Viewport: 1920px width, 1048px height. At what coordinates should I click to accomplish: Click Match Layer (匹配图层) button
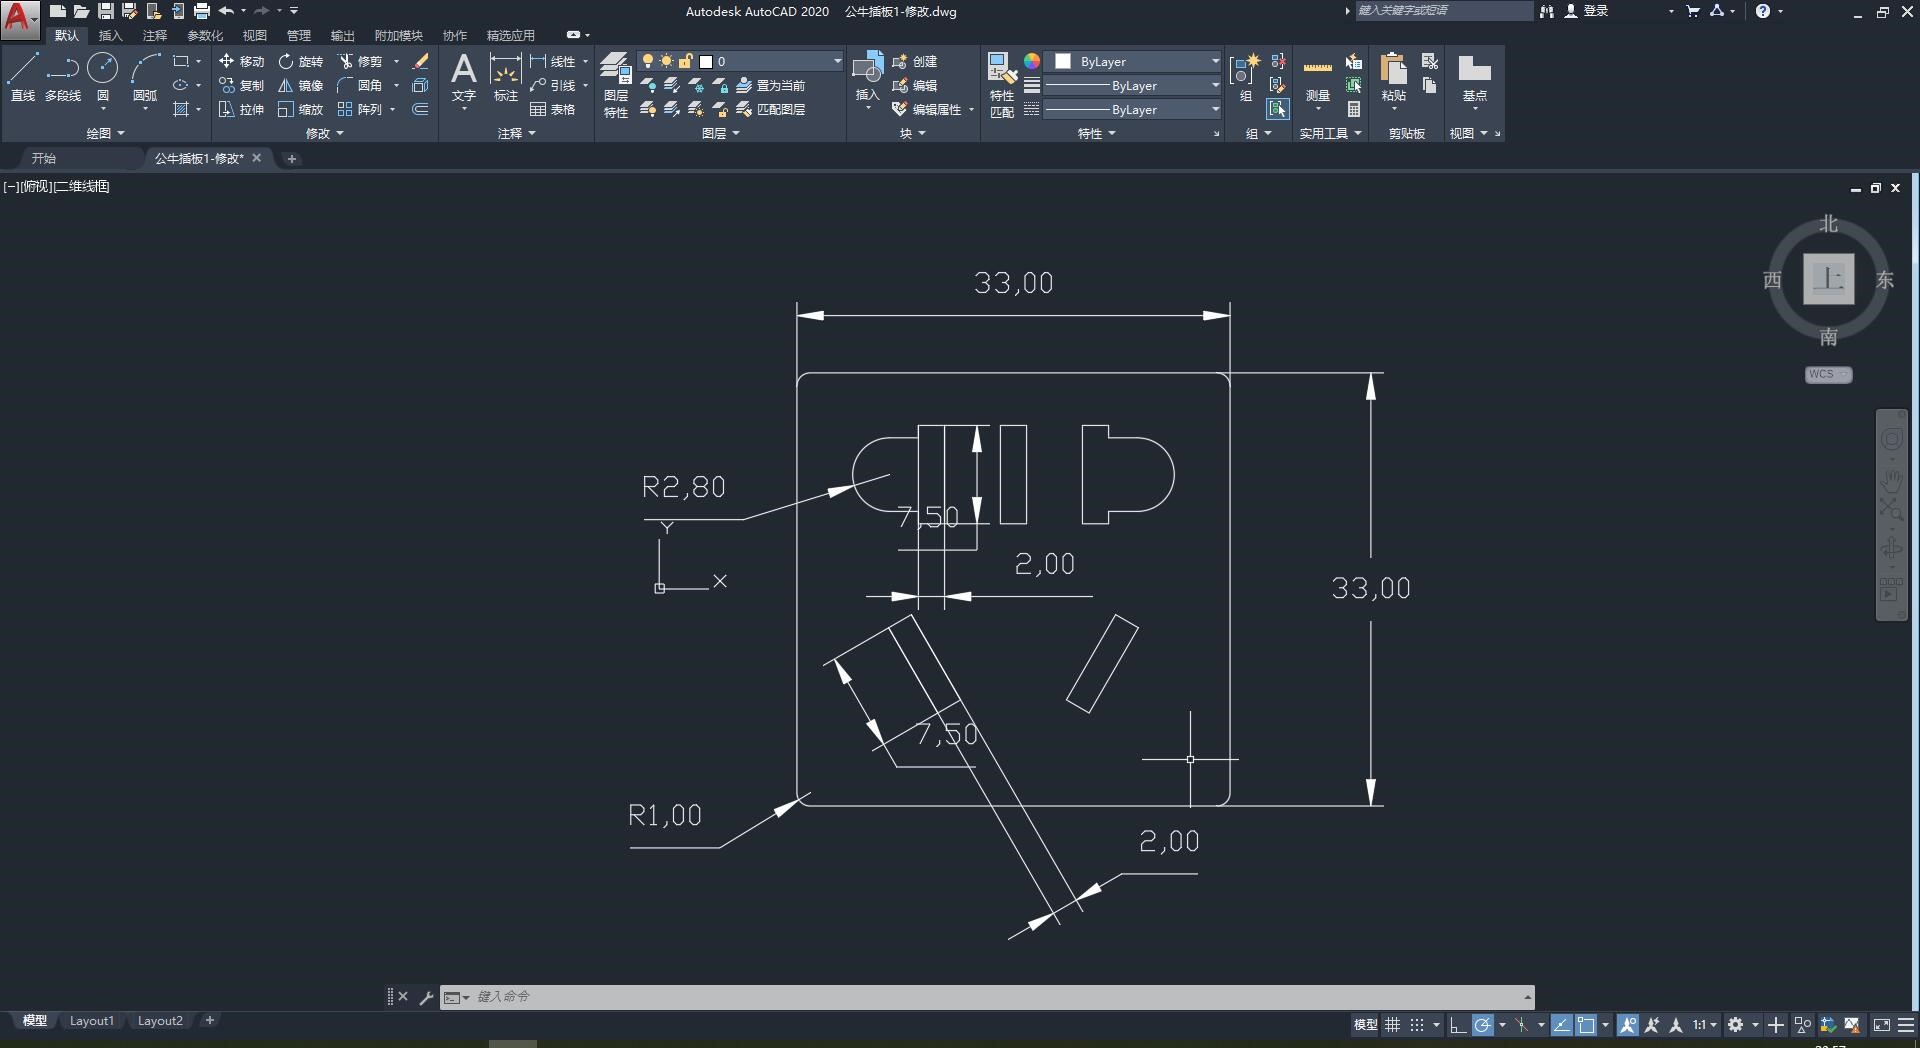click(771, 109)
